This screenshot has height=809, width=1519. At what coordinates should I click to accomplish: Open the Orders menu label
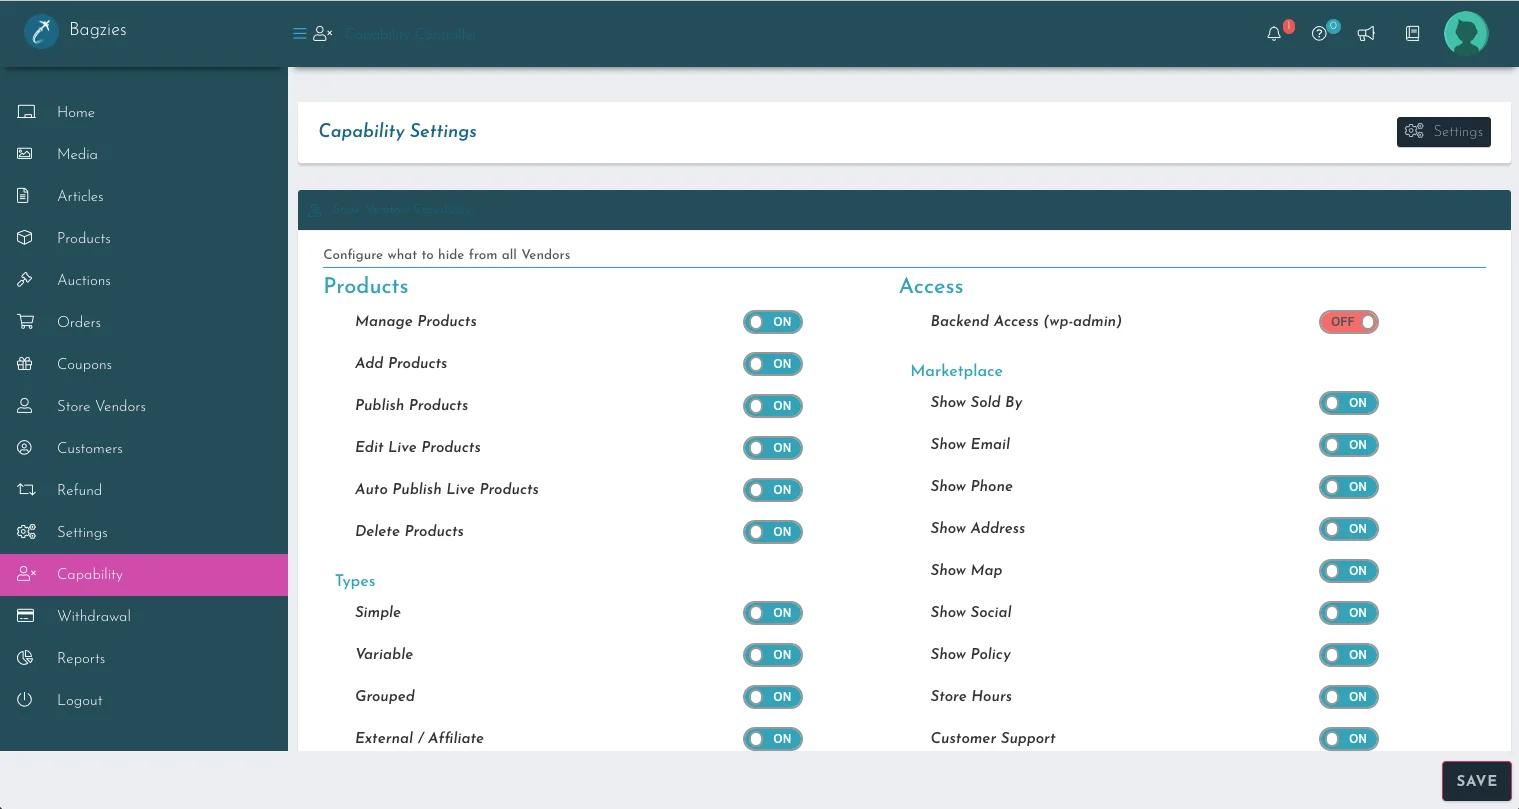(x=79, y=322)
